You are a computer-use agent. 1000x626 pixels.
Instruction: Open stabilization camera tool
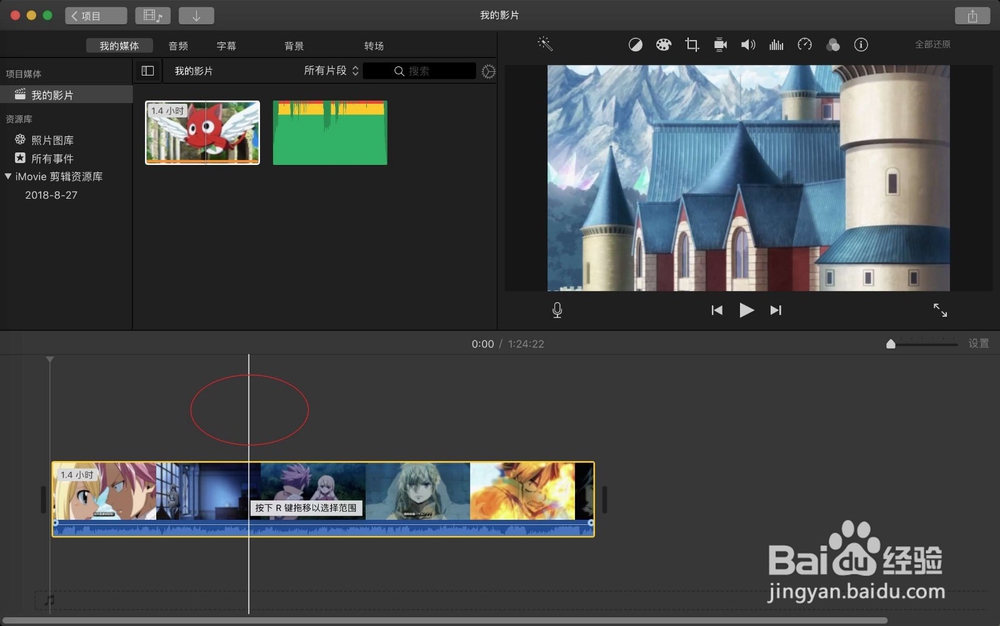click(720, 45)
